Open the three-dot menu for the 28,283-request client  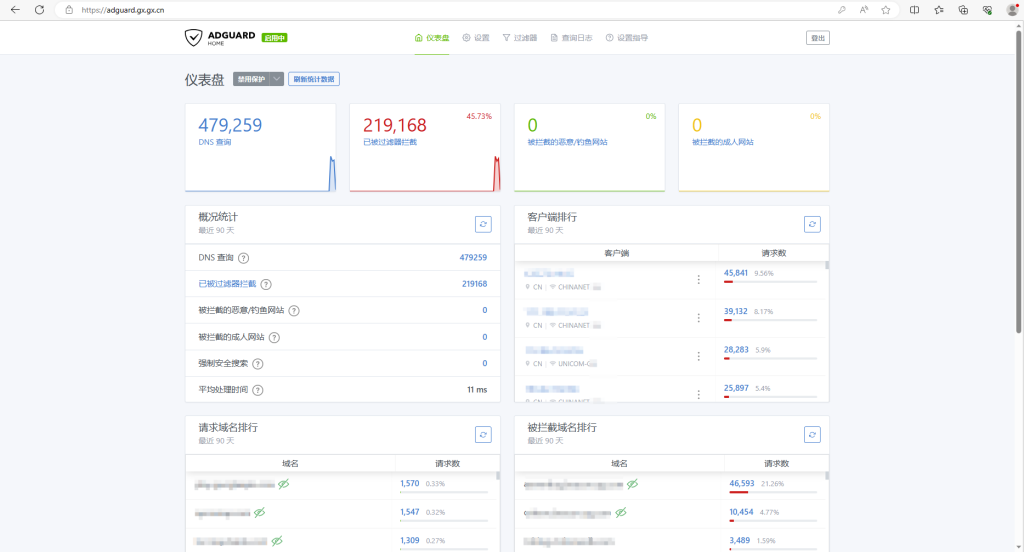(x=698, y=356)
